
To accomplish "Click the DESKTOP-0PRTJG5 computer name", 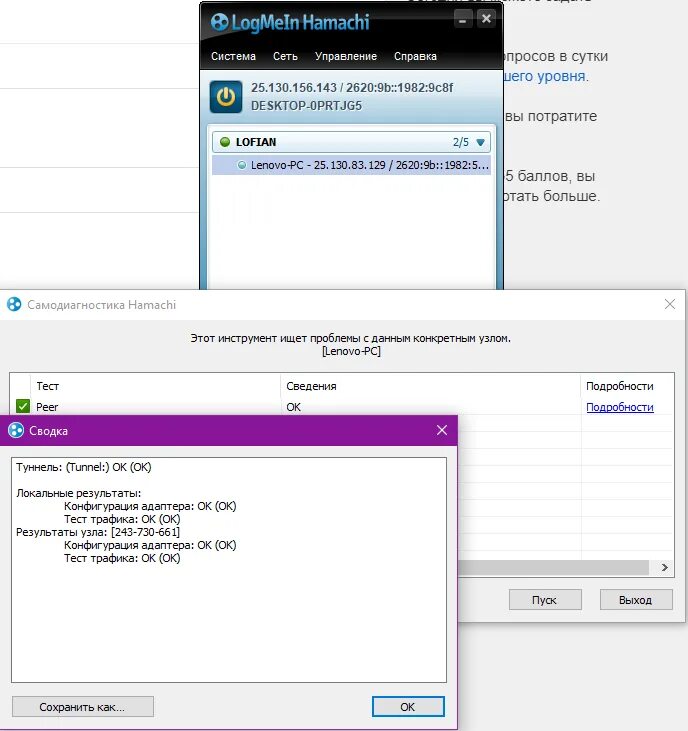I will pyautogui.click(x=306, y=106).
